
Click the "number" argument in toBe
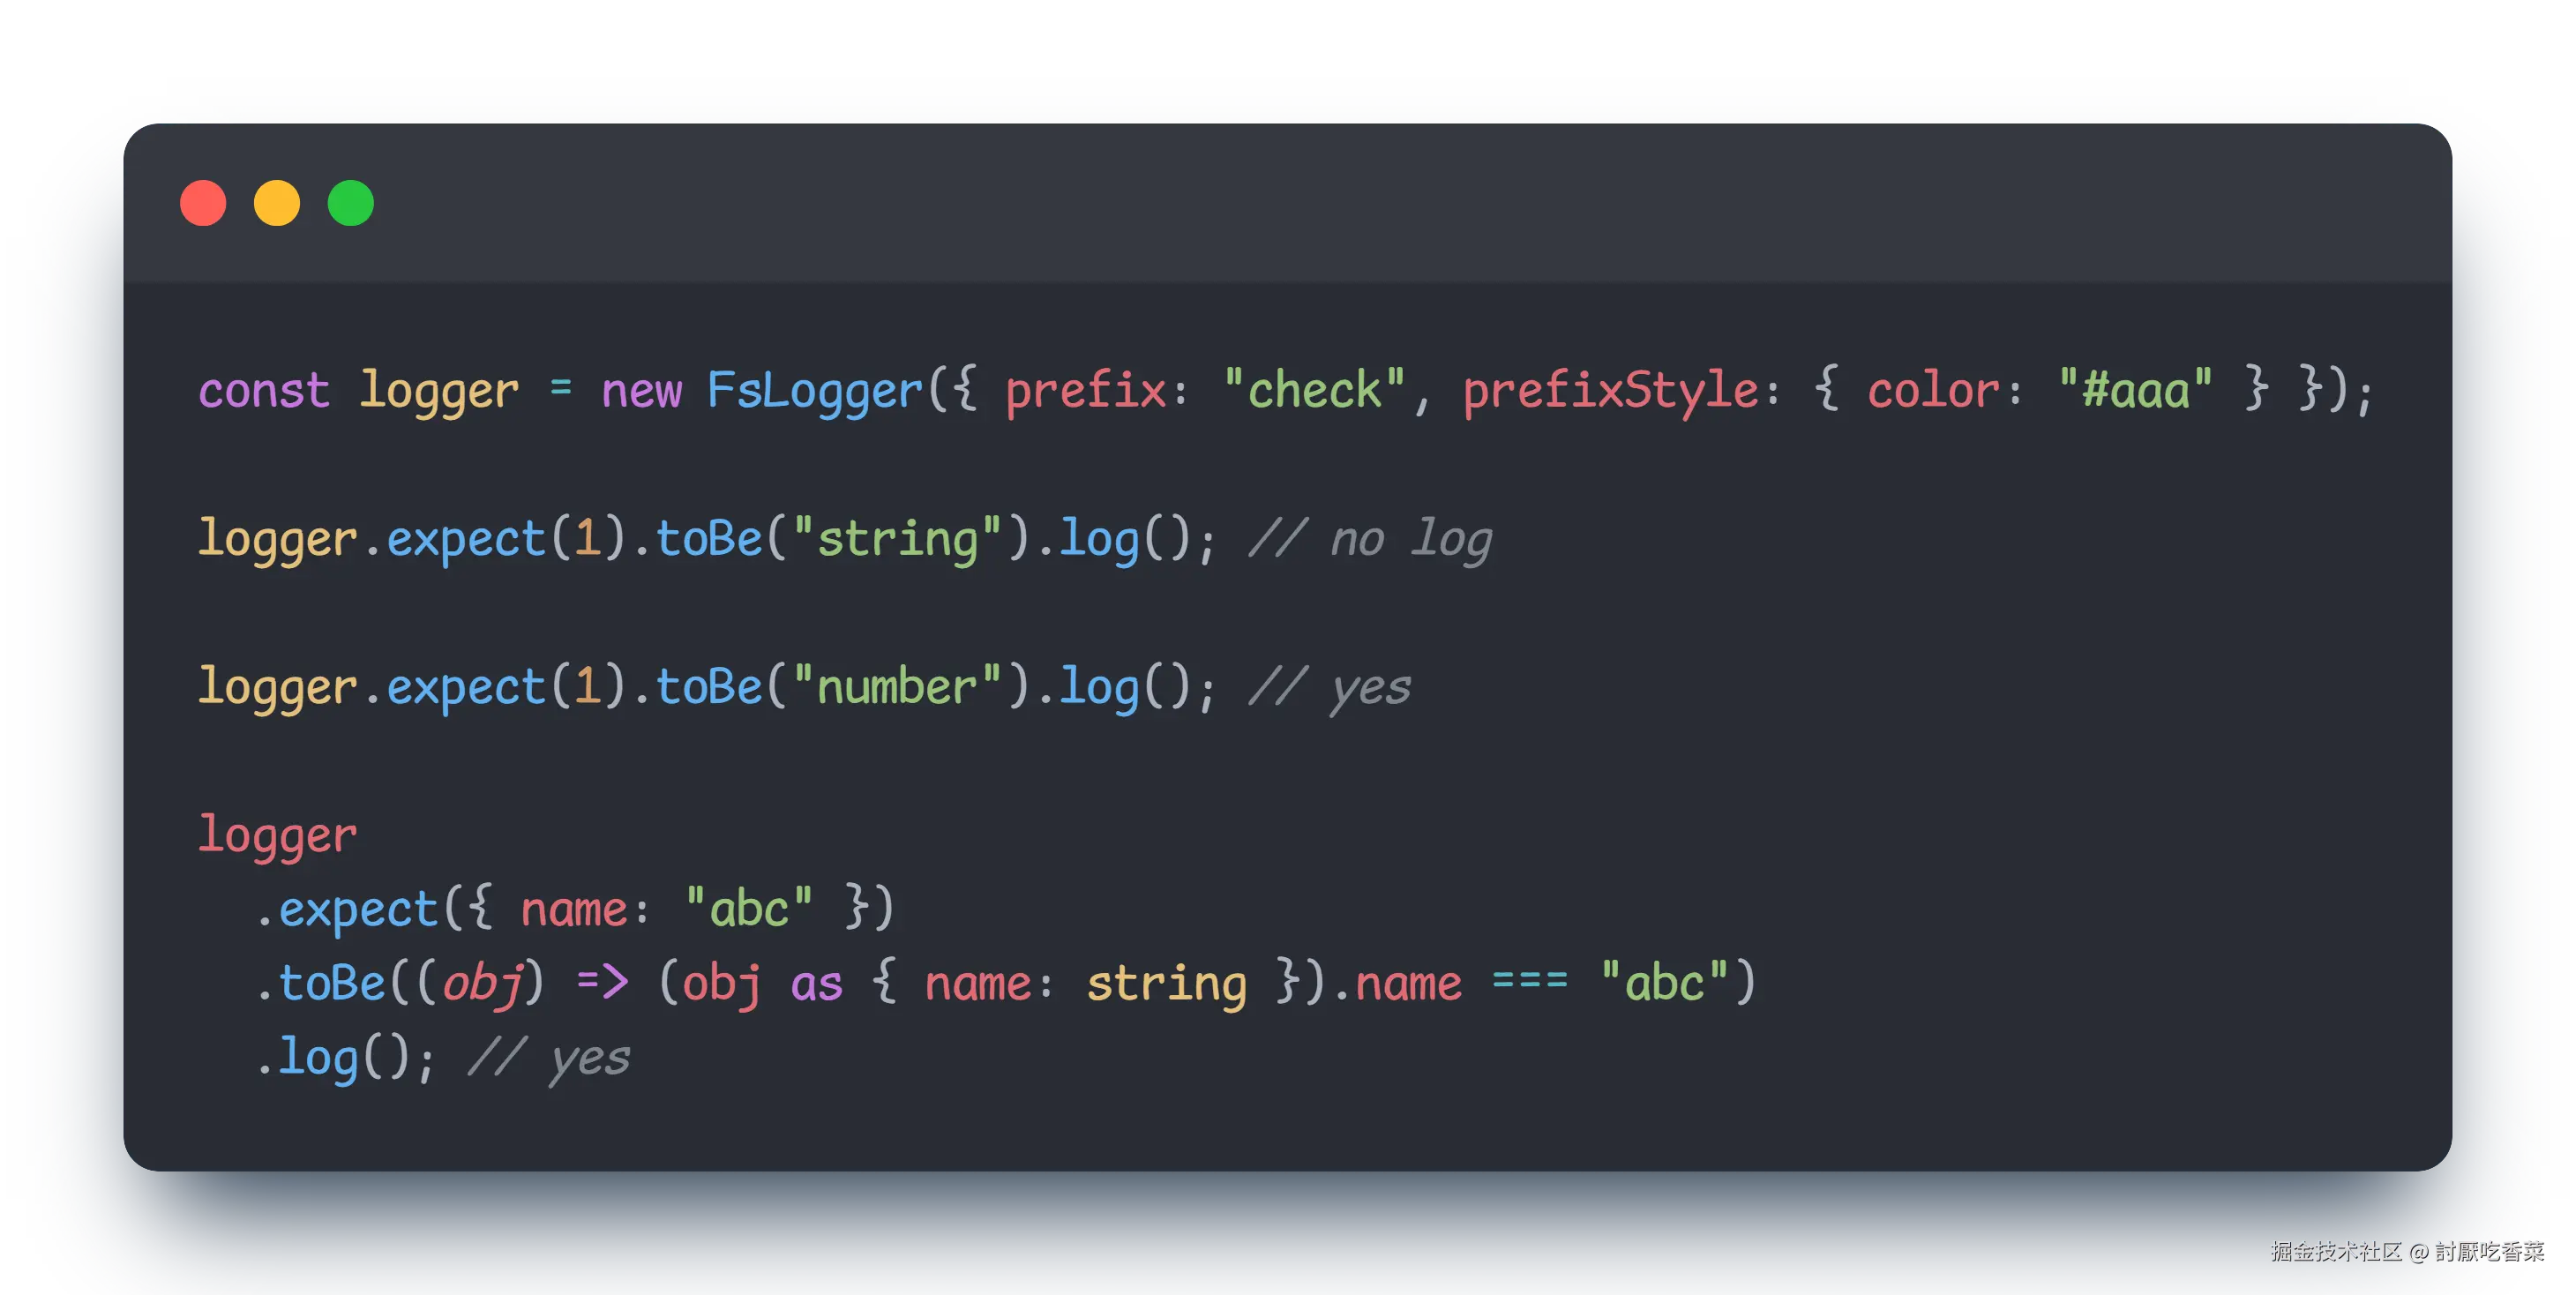click(x=896, y=687)
